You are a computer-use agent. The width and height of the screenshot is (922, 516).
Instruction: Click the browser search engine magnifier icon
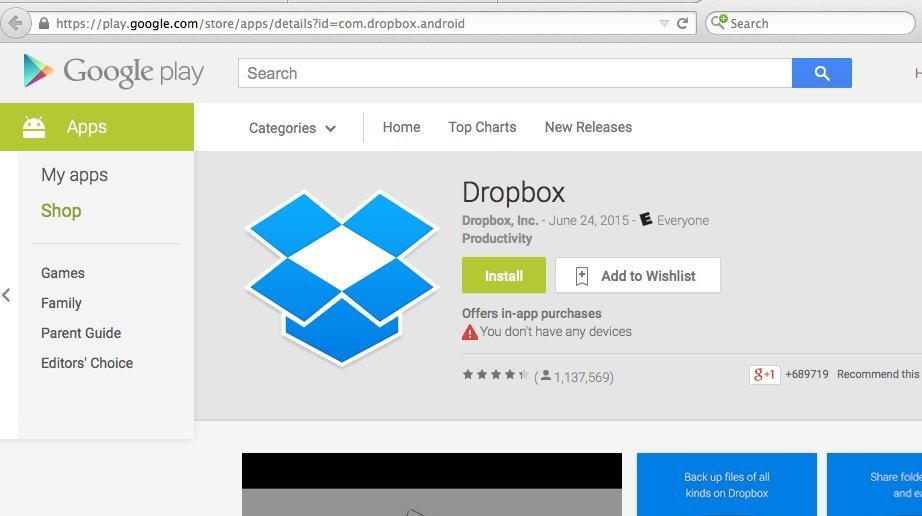(x=718, y=22)
